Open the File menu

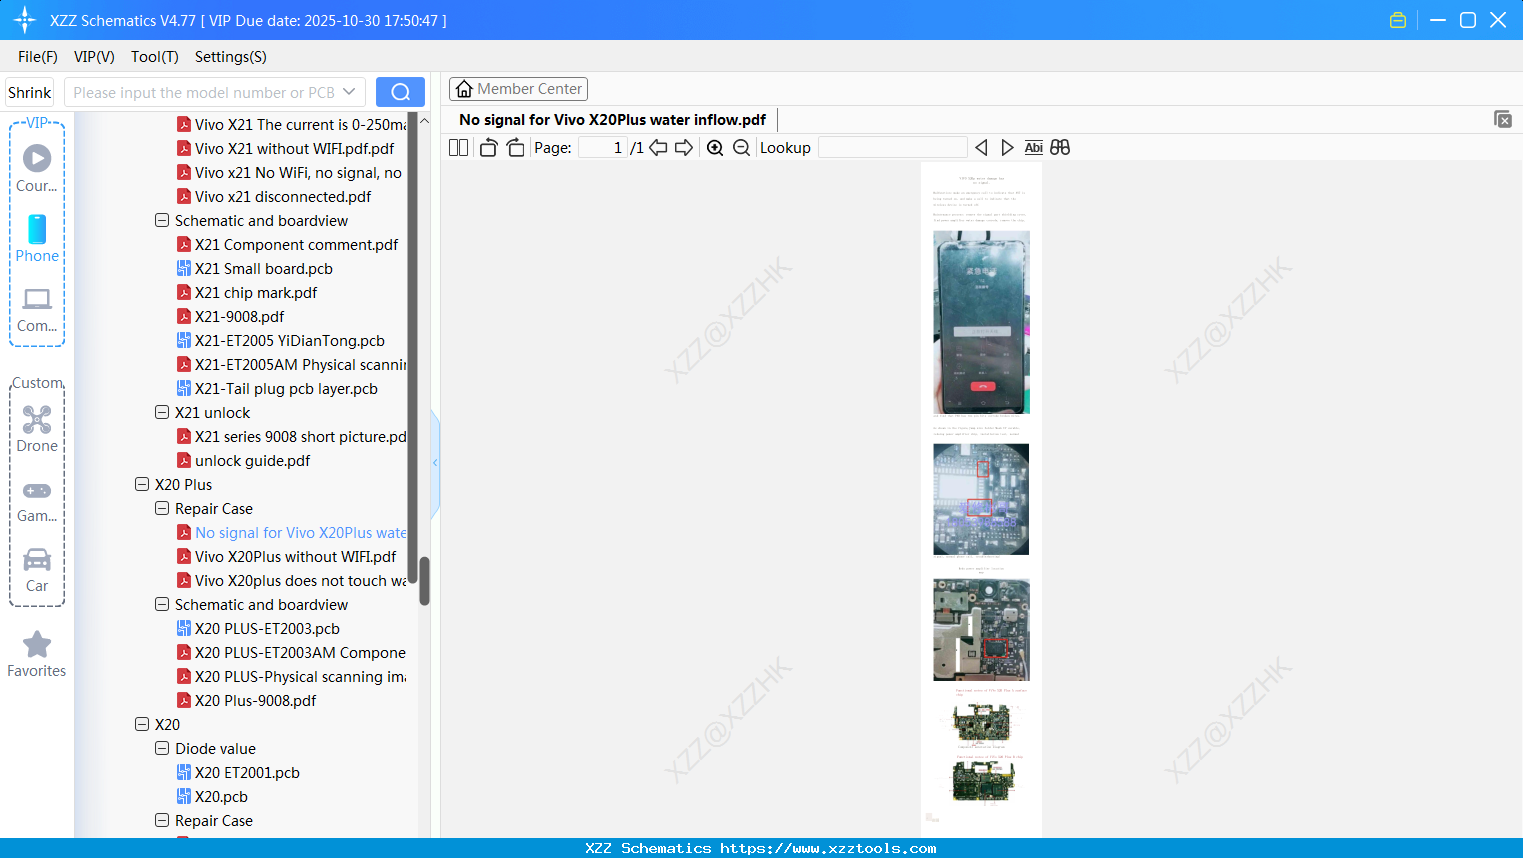pos(38,57)
